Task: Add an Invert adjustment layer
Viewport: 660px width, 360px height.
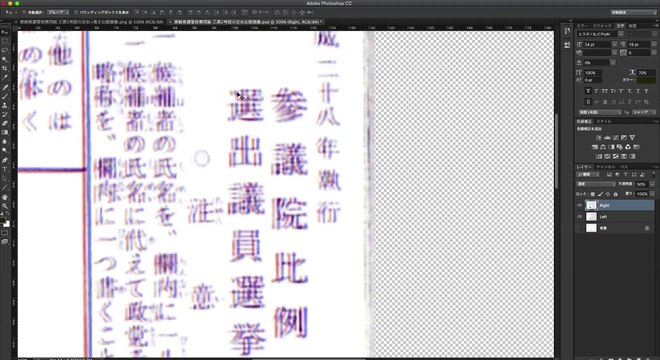Action: (599, 156)
